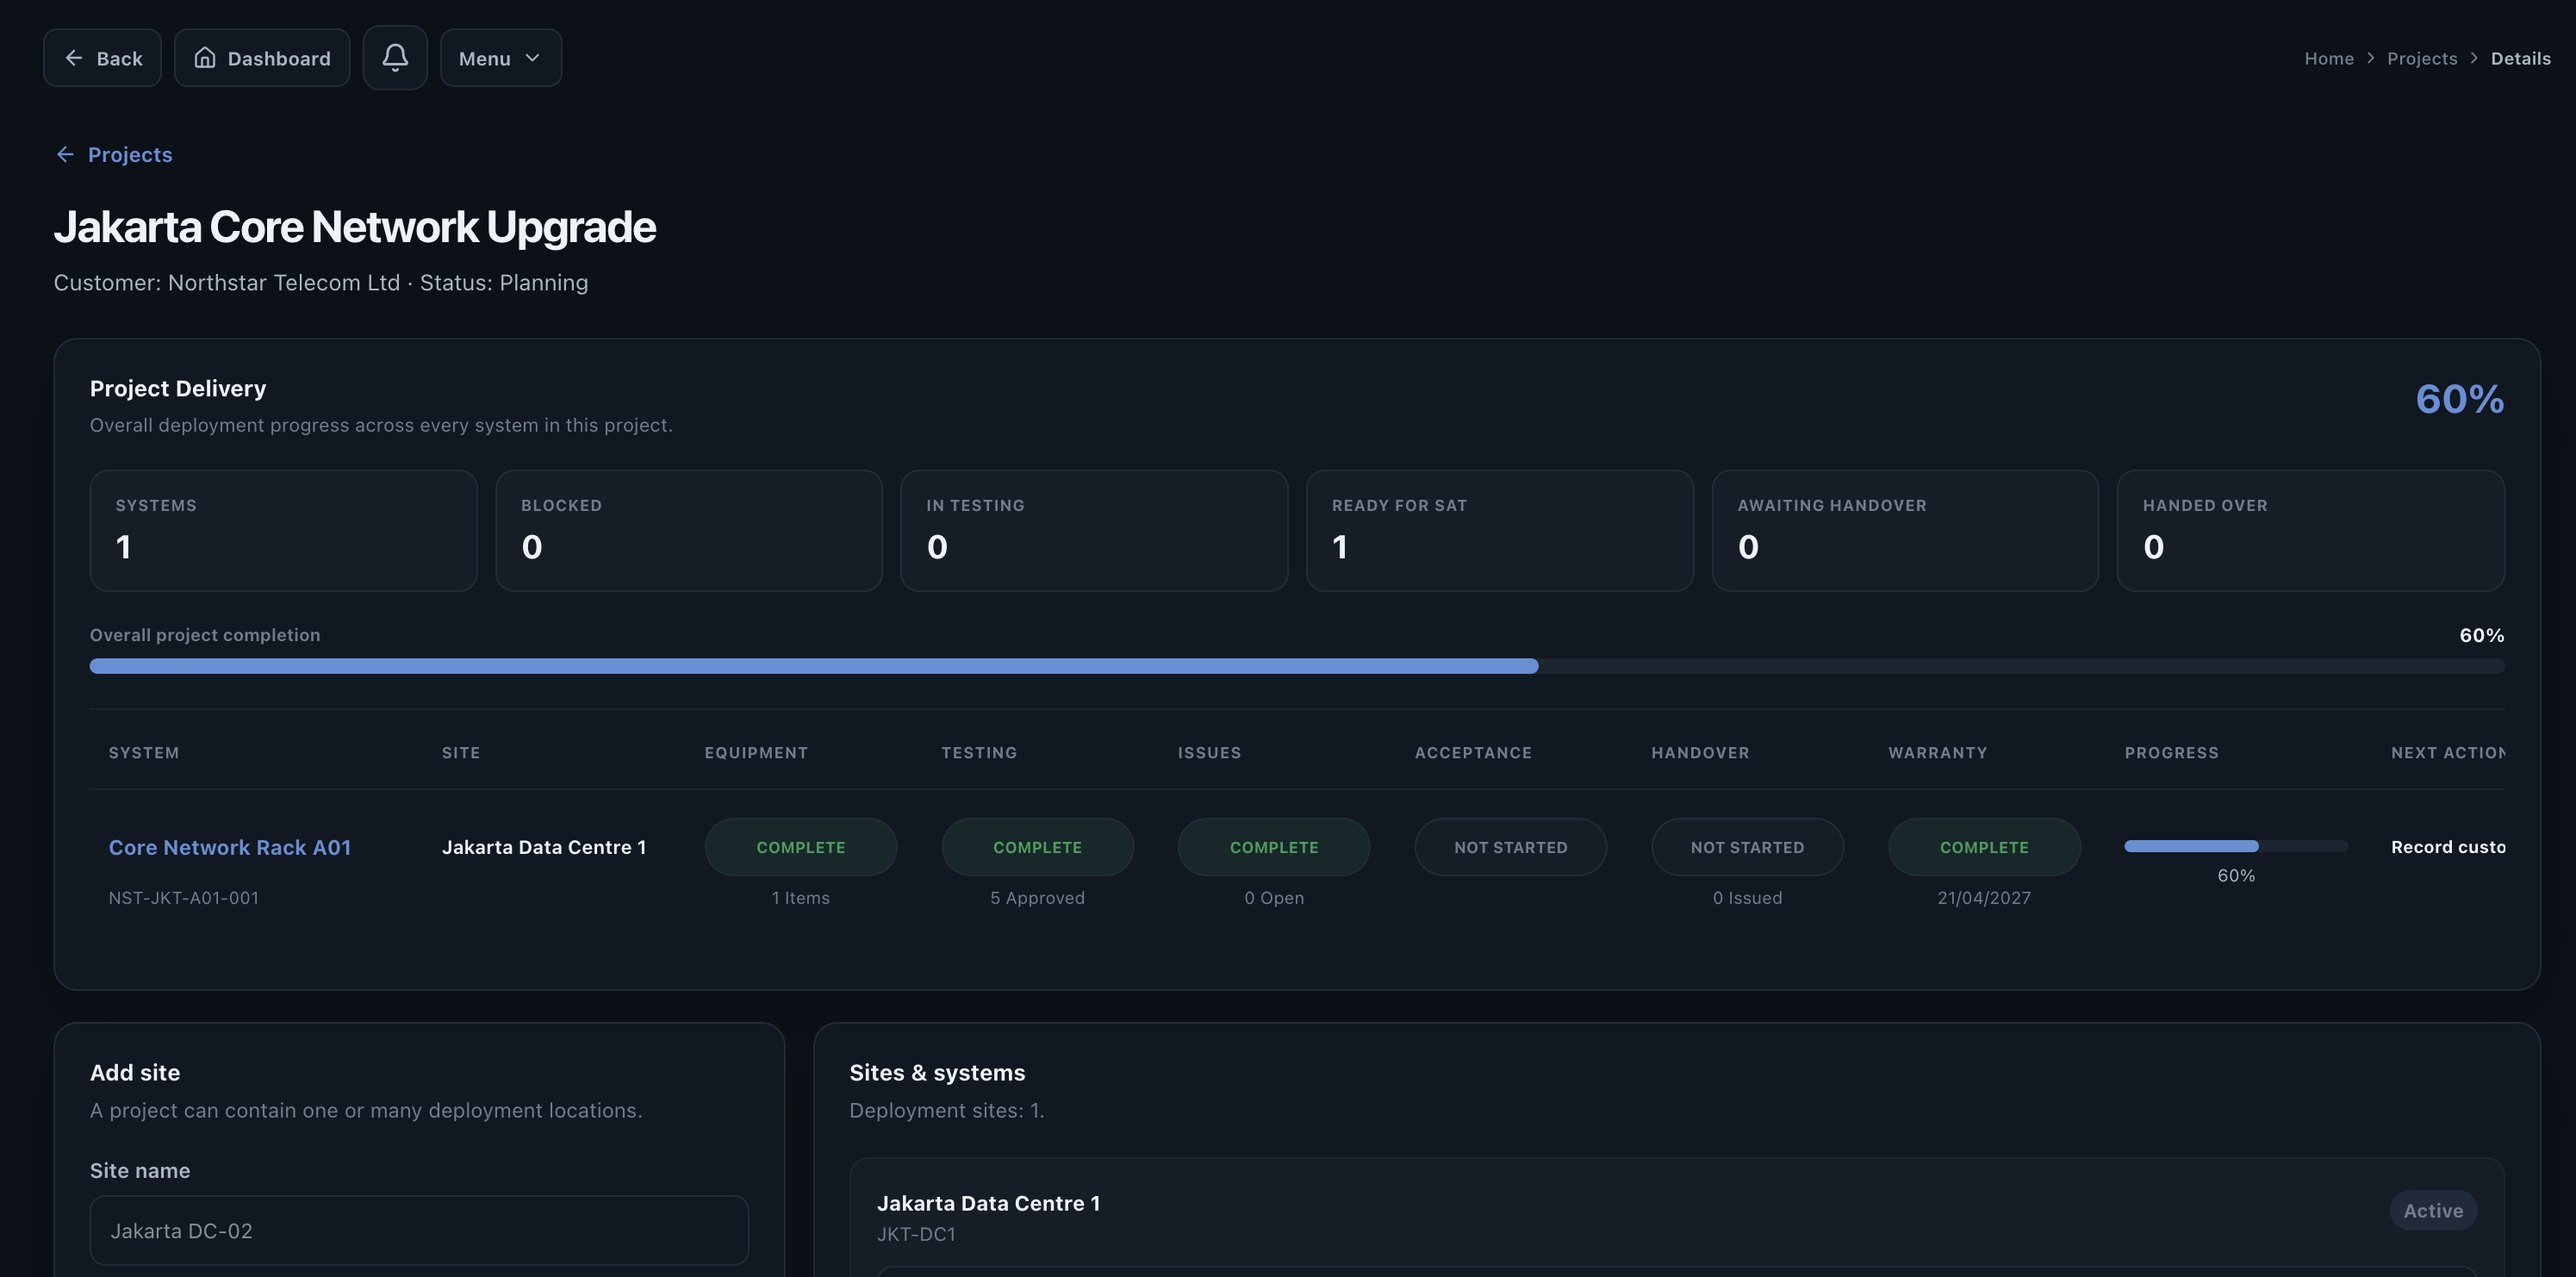This screenshot has height=1277, width=2576.
Task: Click the Handed Over stat card
Action: pos(2311,531)
